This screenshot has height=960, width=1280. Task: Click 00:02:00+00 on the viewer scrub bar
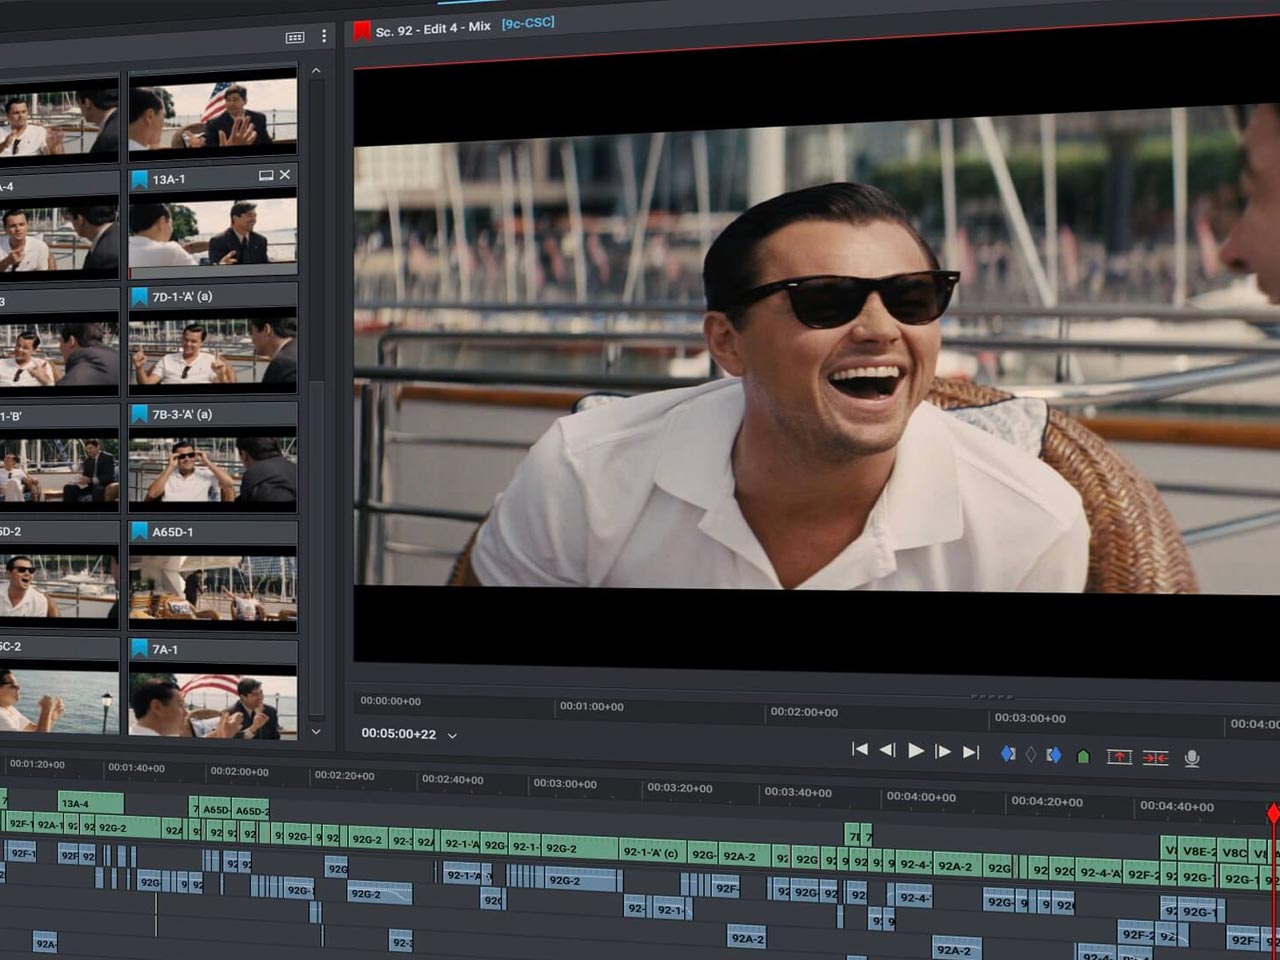[804, 712]
